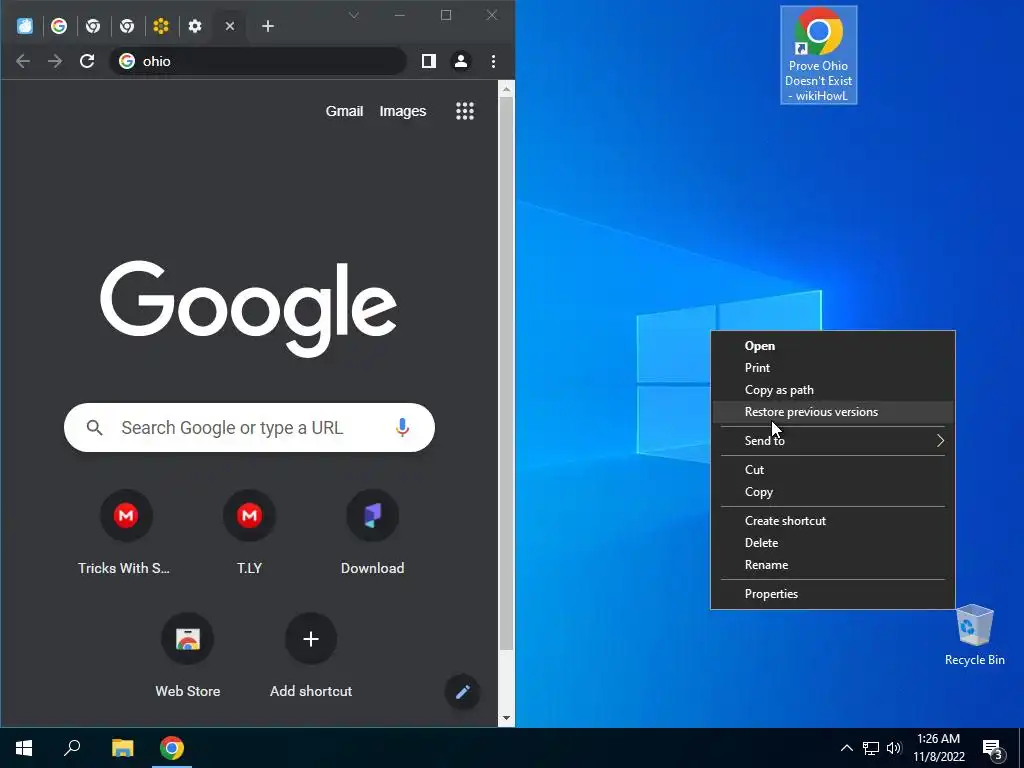
Task: Open the Download shortcut tile
Action: tap(372, 533)
